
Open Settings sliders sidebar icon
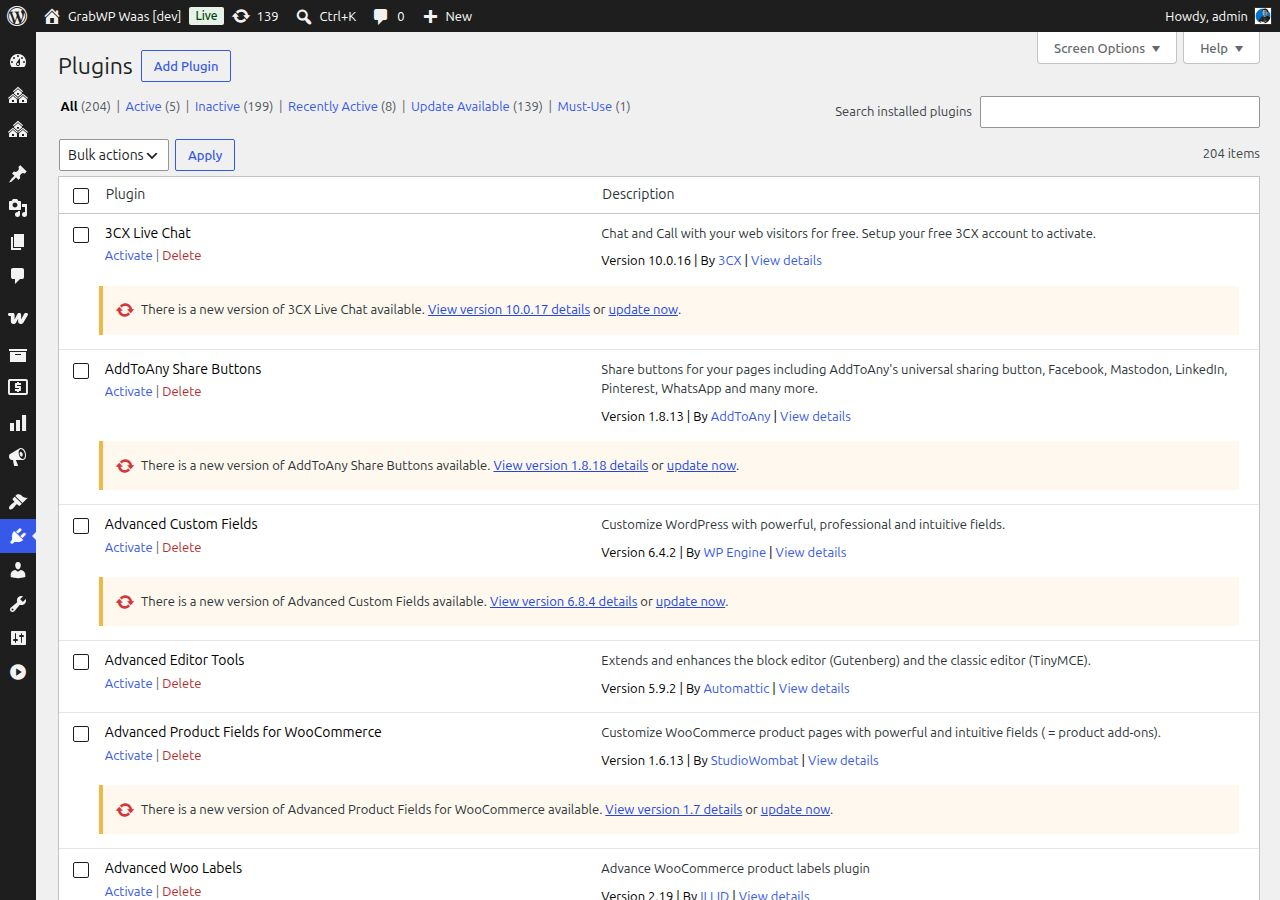(18, 638)
